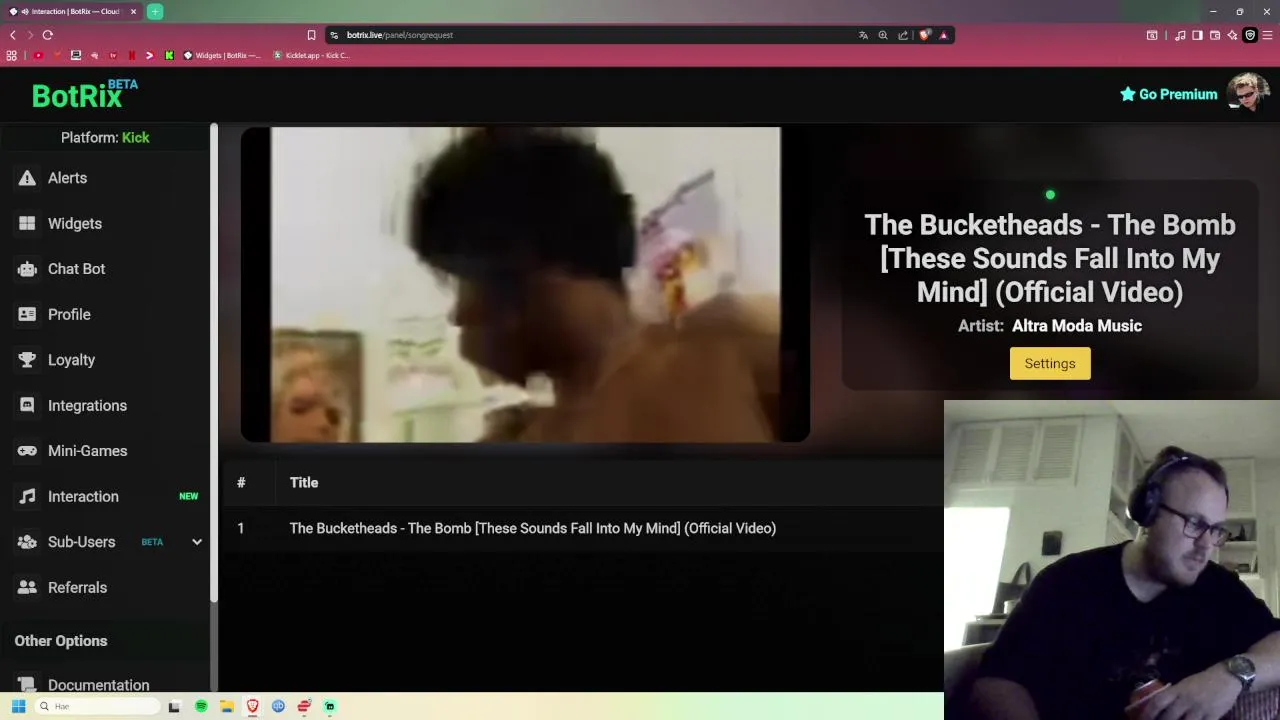Reload the current page
1280x720 pixels.
point(47,35)
